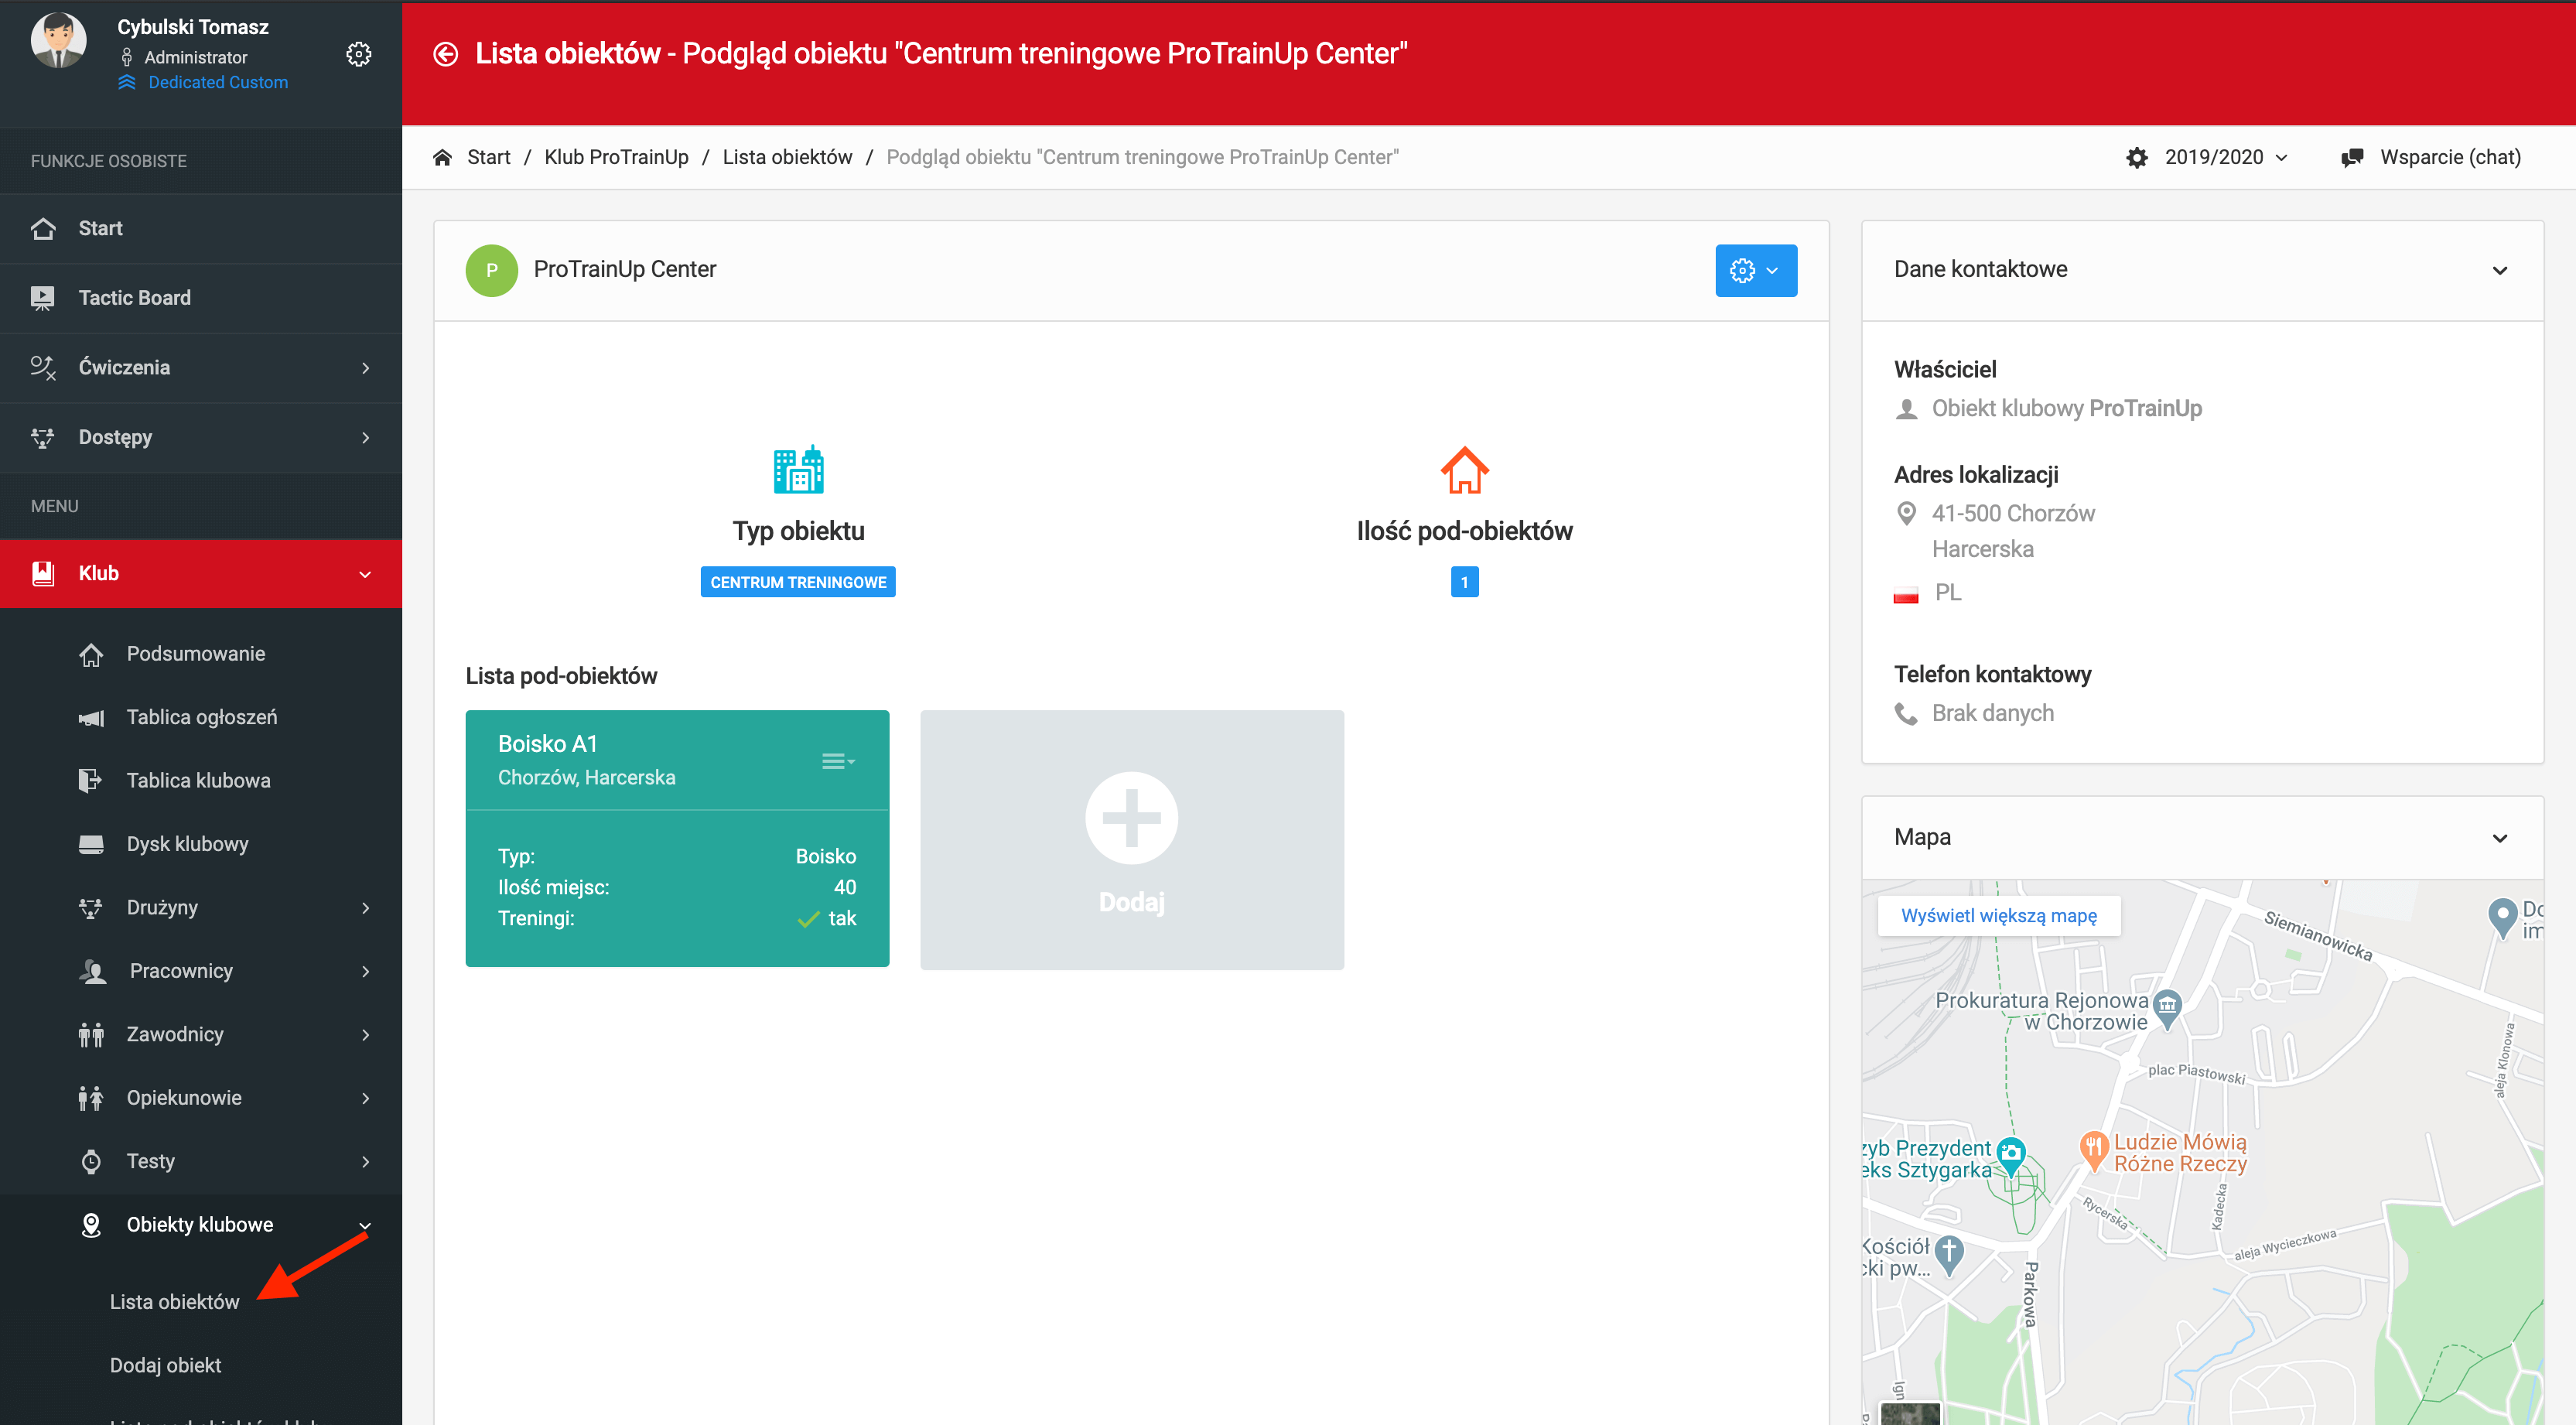Collapse the Dane kontaktowe panel

click(2499, 270)
